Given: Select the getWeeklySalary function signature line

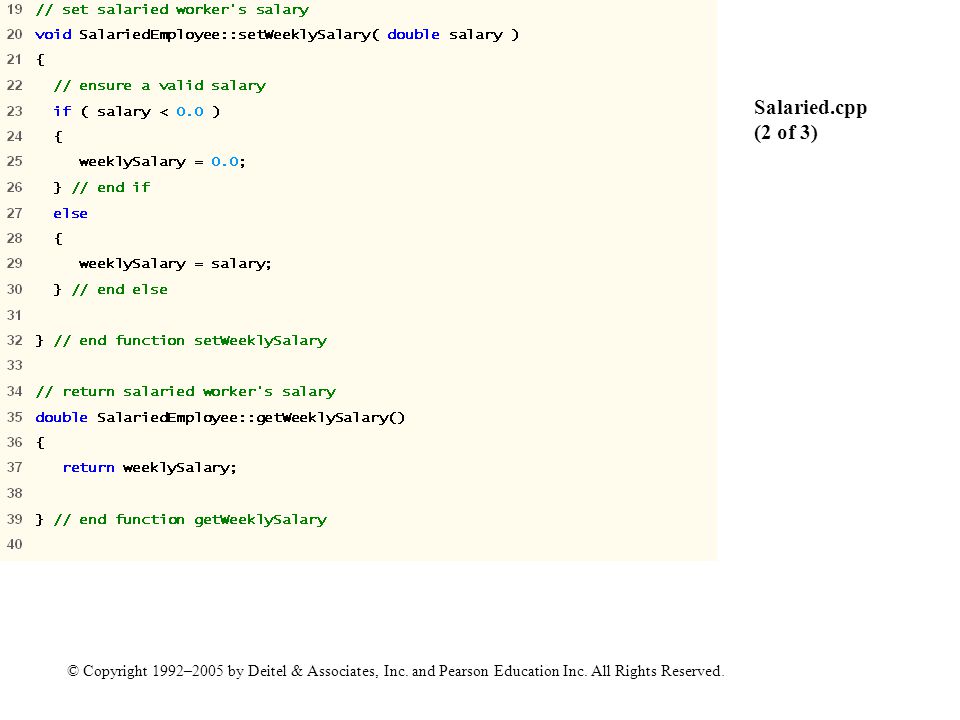Looking at the screenshot, I should pyautogui.click(x=220, y=418).
